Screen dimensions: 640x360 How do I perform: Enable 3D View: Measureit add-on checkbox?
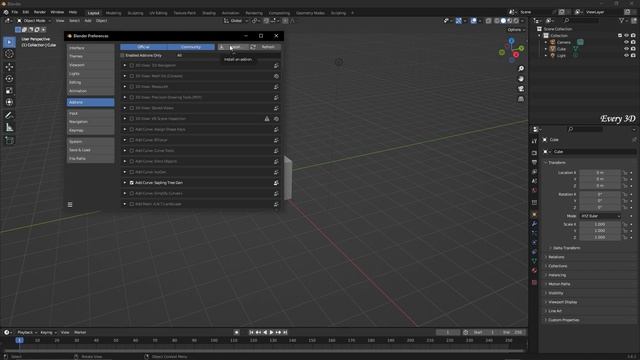pyautogui.click(x=132, y=87)
